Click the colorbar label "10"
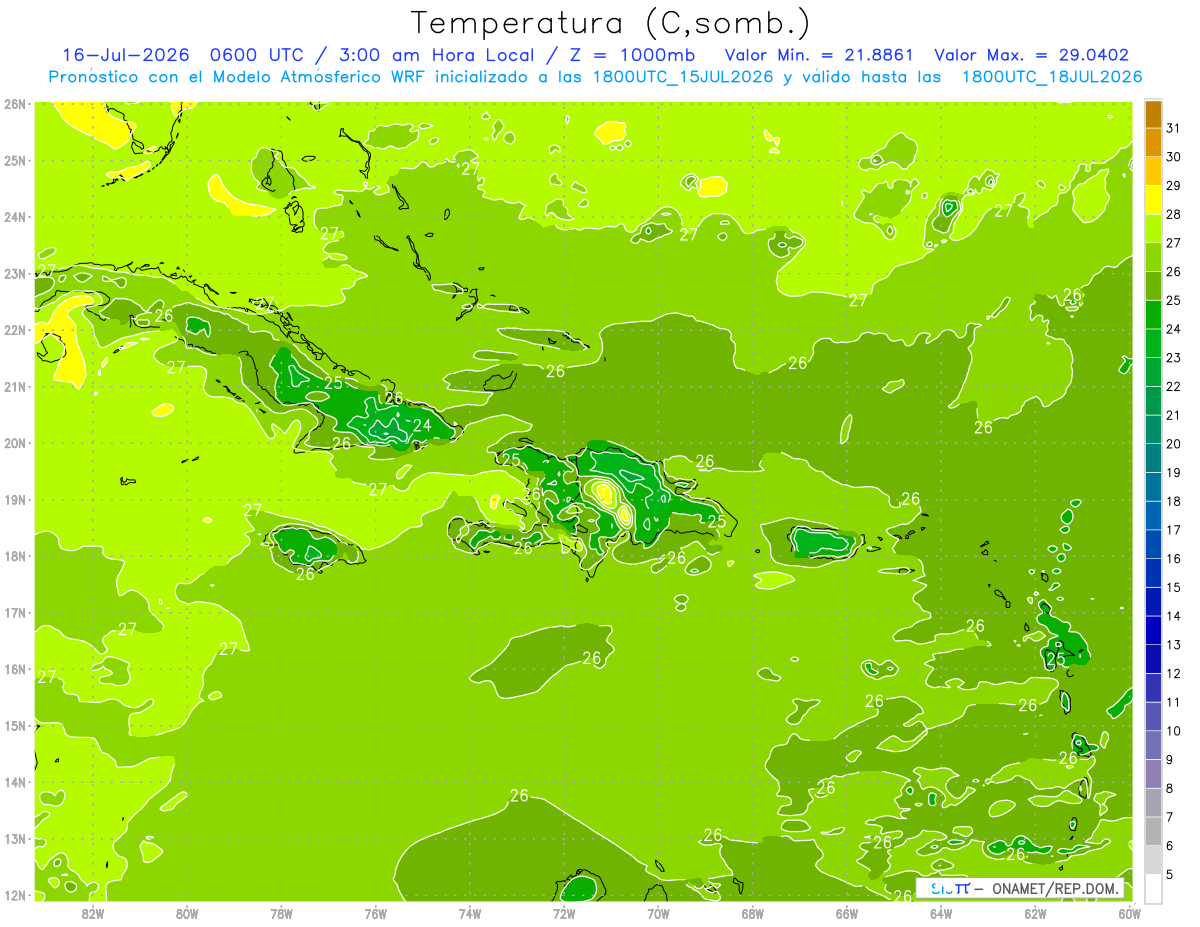This screenshot has width=1200, height=927. pyautogui.click(x=1174, y=731)
